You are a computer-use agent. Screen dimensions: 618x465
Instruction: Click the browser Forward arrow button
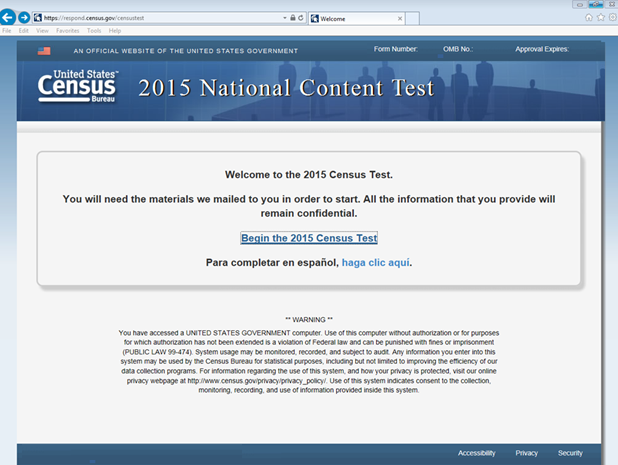(24, 17)
